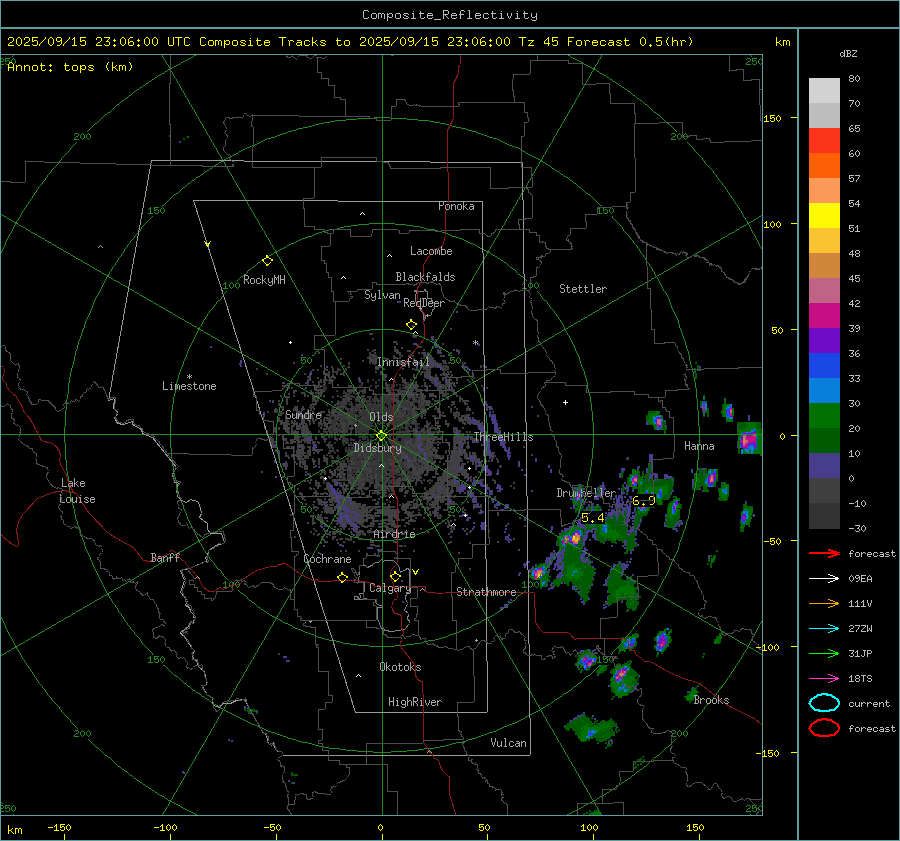Click the Strathmore town label
This screenshot has height=841, width=900.
(x=486, y=592)
